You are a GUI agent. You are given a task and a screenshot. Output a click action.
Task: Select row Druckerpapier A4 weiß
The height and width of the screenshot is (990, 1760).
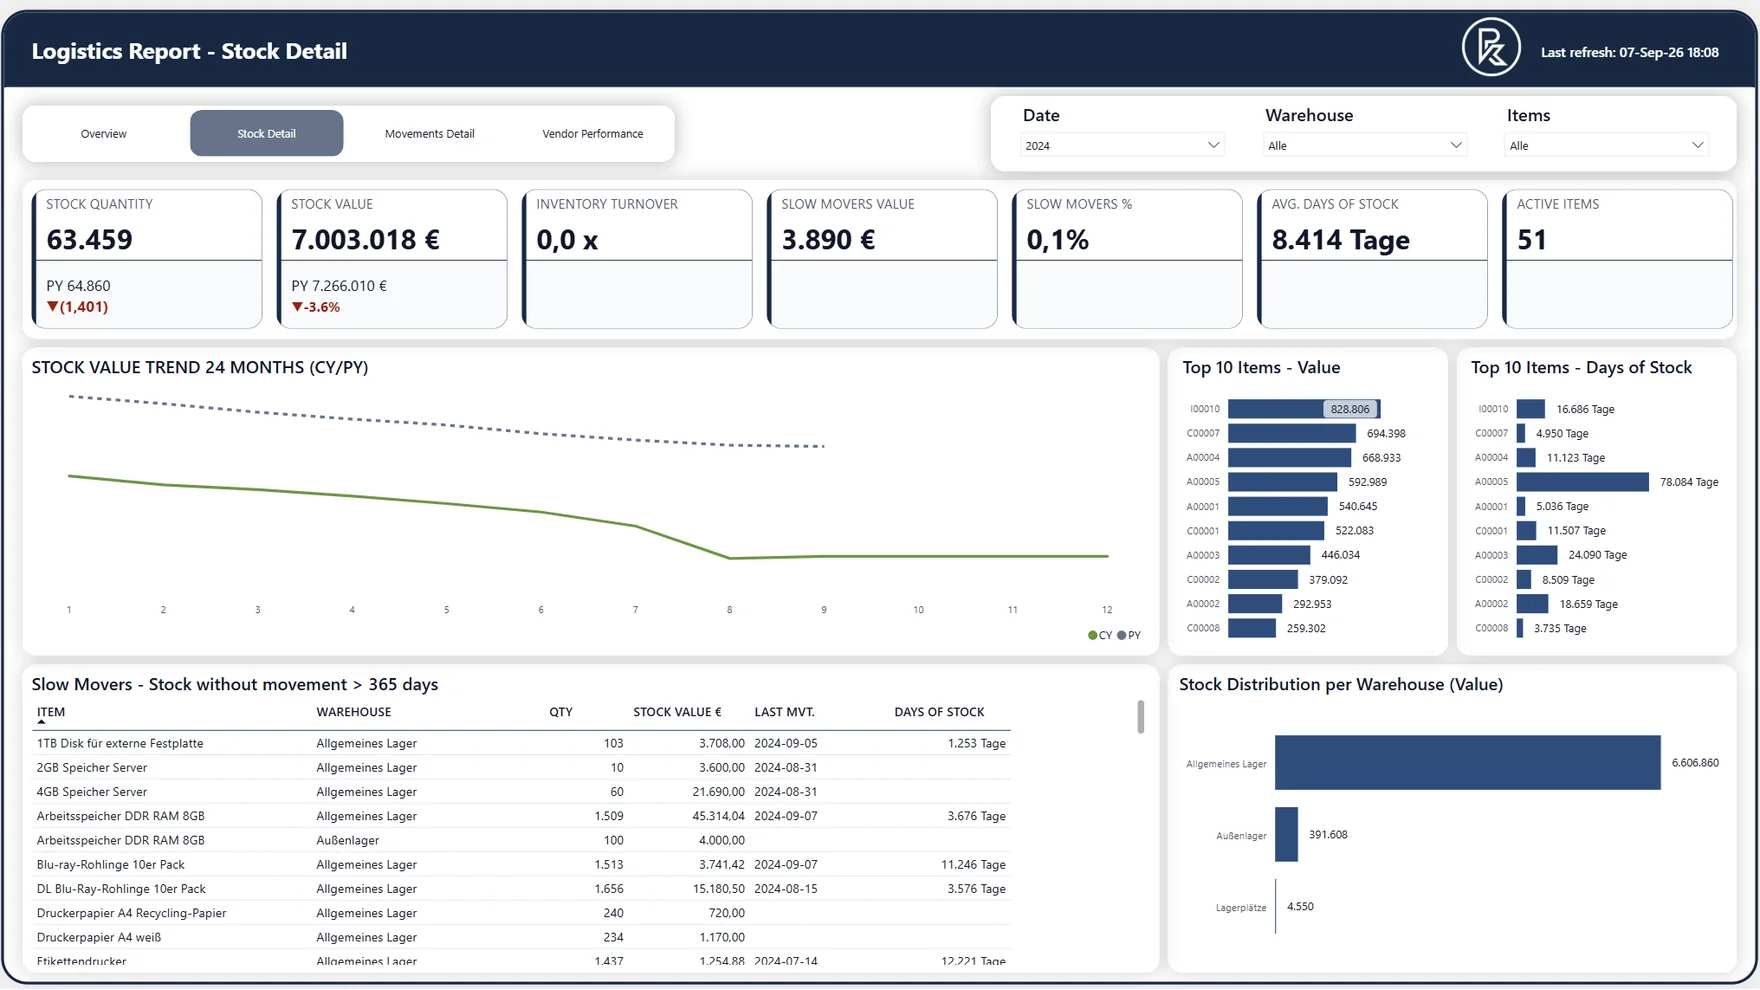521,937
